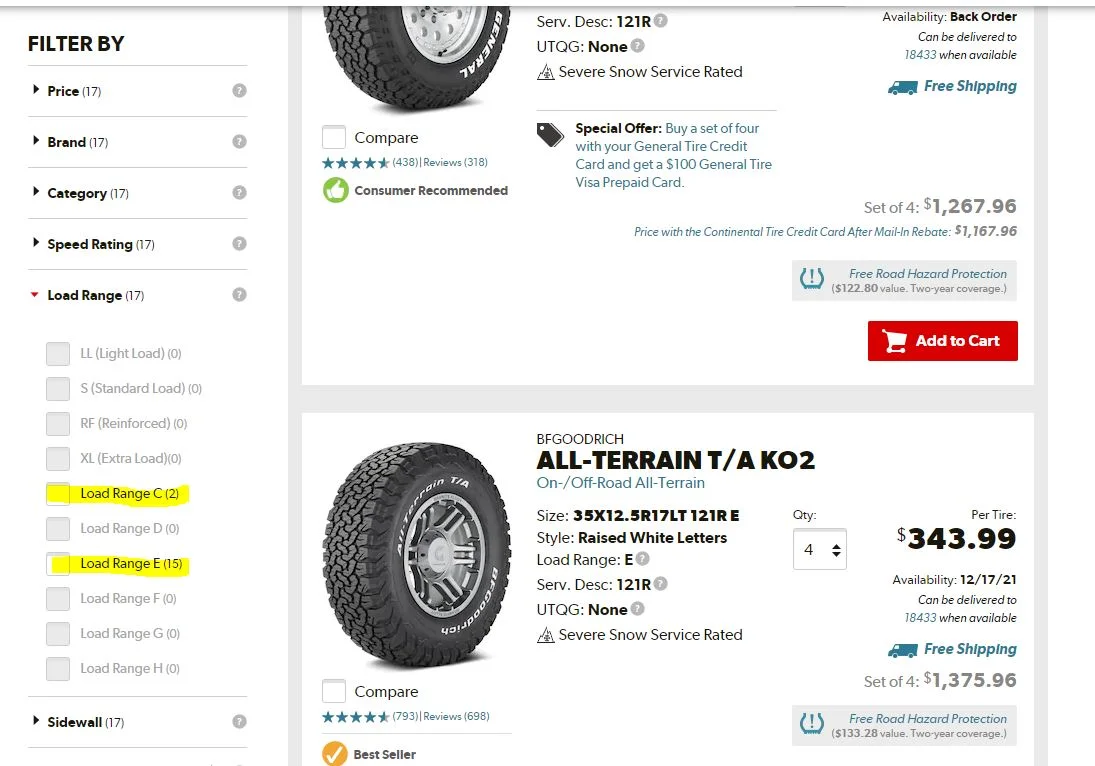Open Reviews (698) link for BFGoodrich tire
This screenshot has width=1095, height=766.
[x=457, y=716]
